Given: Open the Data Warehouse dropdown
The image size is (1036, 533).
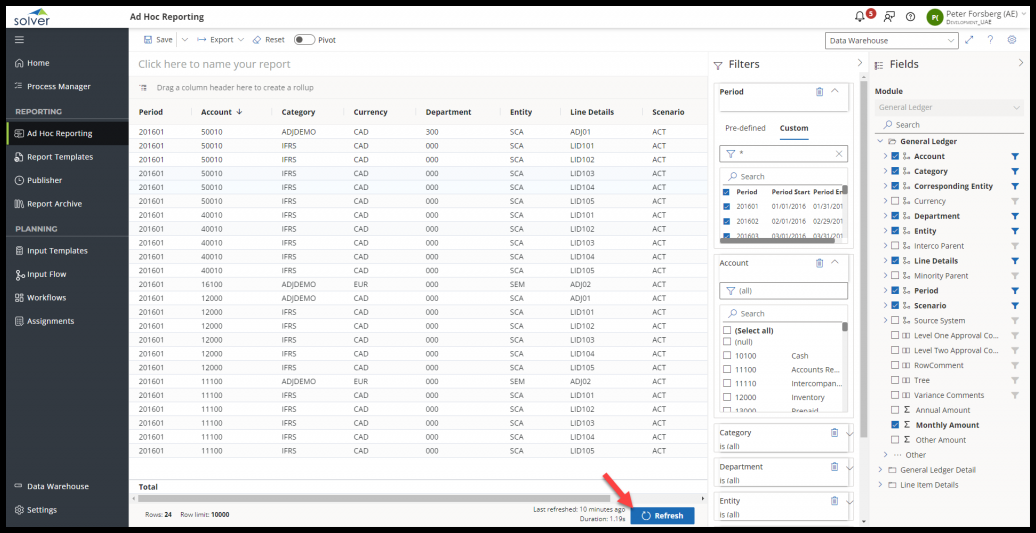Looking at the screenshot, I should [x=892, y=40].
